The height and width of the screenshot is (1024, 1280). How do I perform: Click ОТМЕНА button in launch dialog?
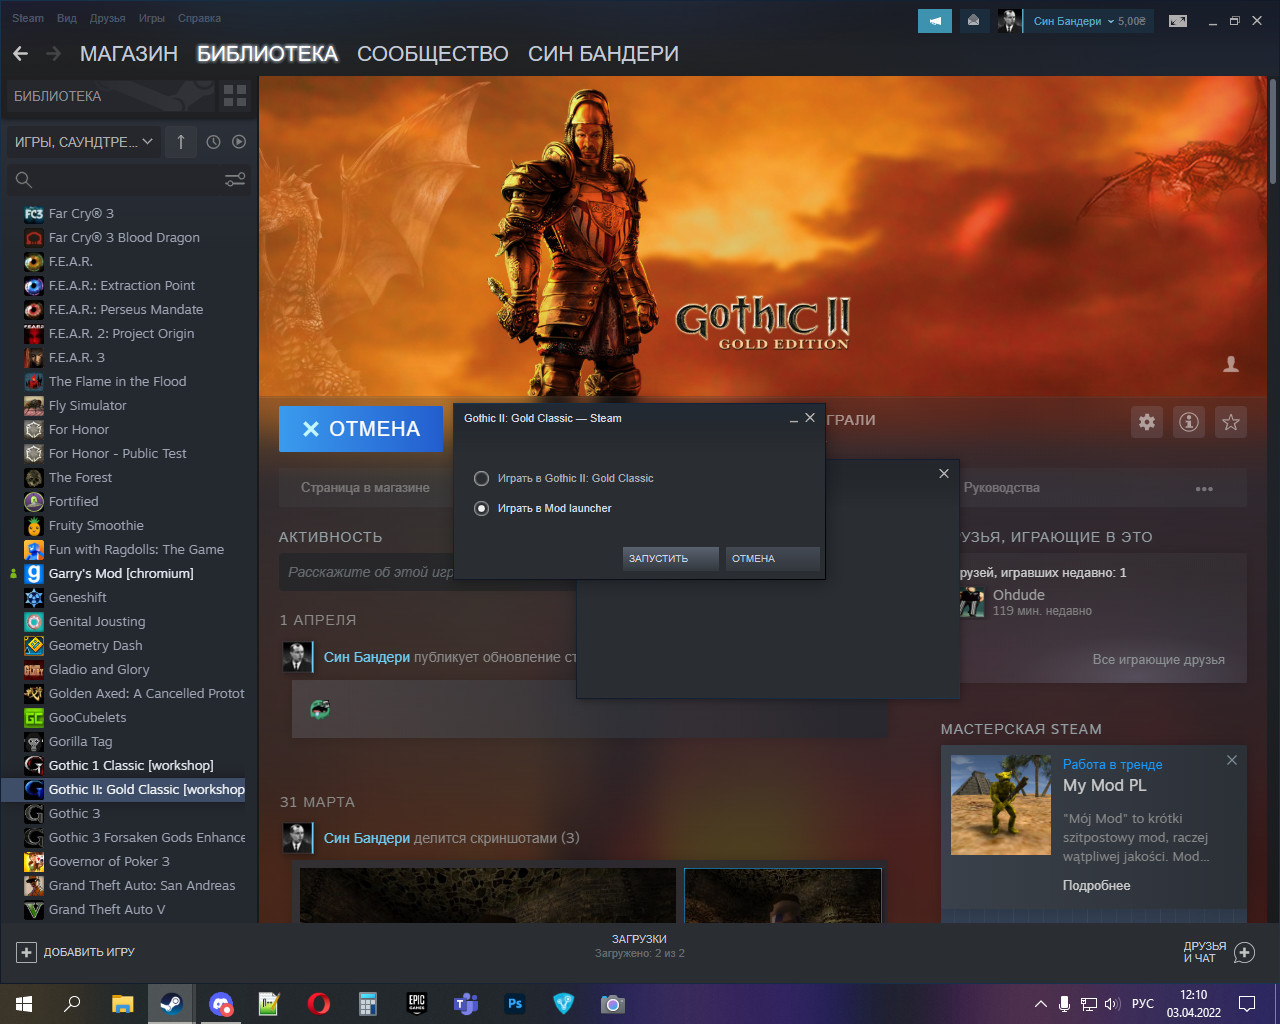click(x=772, y=558)
